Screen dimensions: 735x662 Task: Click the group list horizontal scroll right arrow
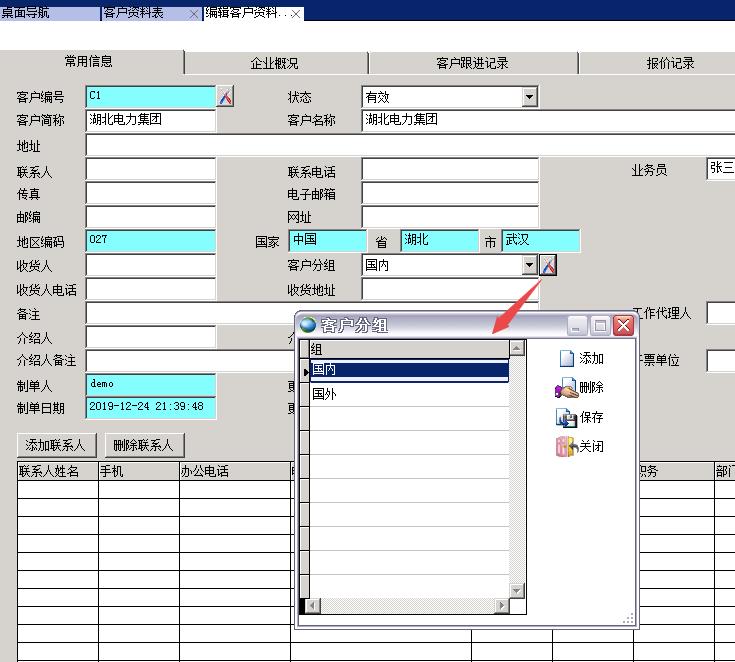coord(501,606)
